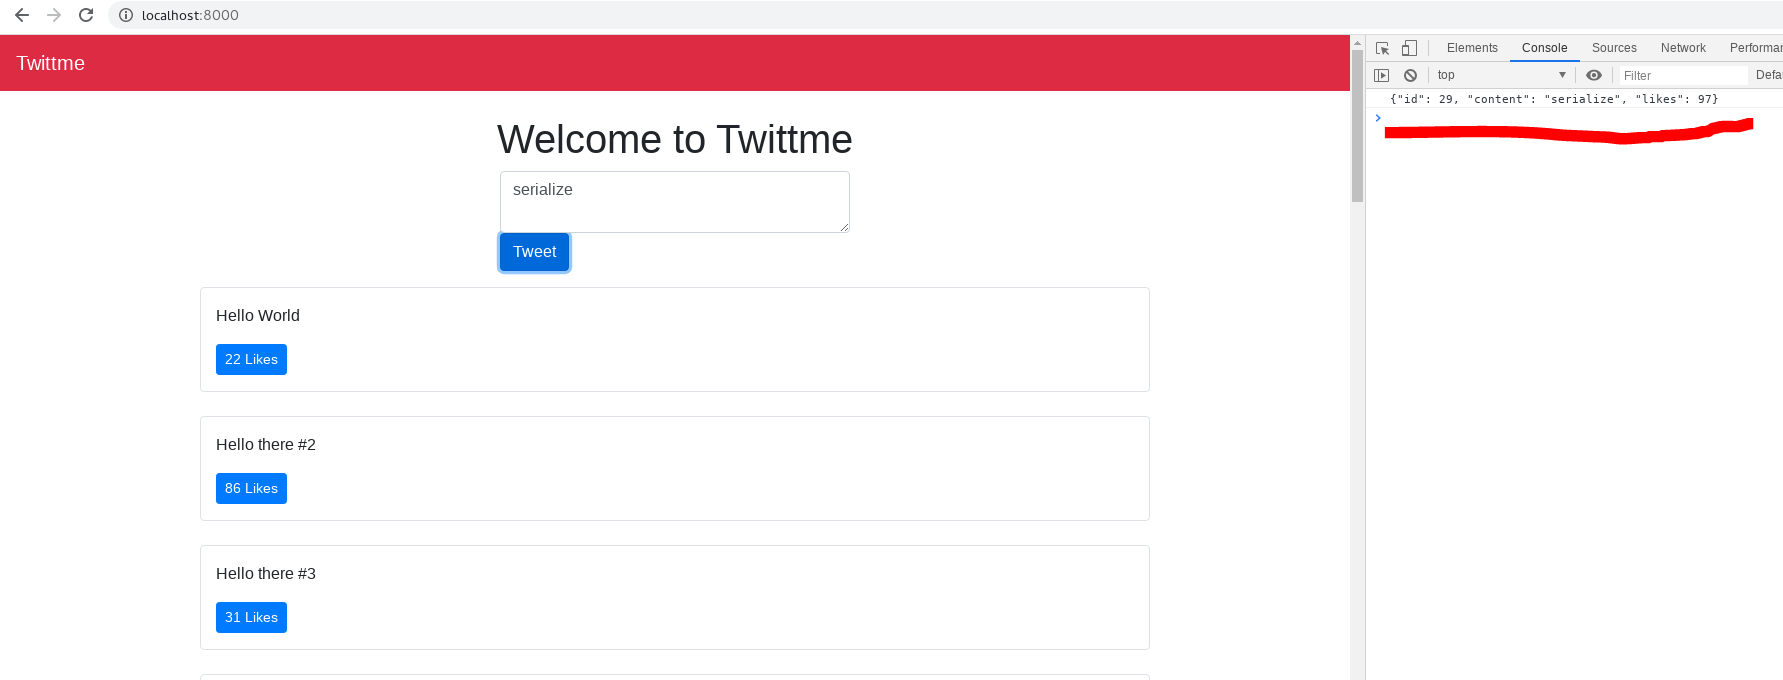The width and height of the screenshot is (1783, 680).
Task: Click the browser back arrow
Action: 22,15
